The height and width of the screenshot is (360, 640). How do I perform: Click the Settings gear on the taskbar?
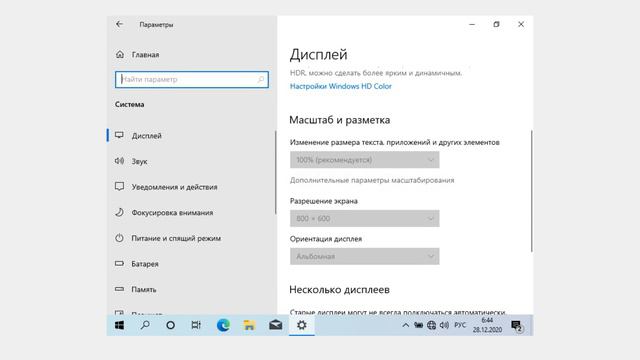coord(302,325)
